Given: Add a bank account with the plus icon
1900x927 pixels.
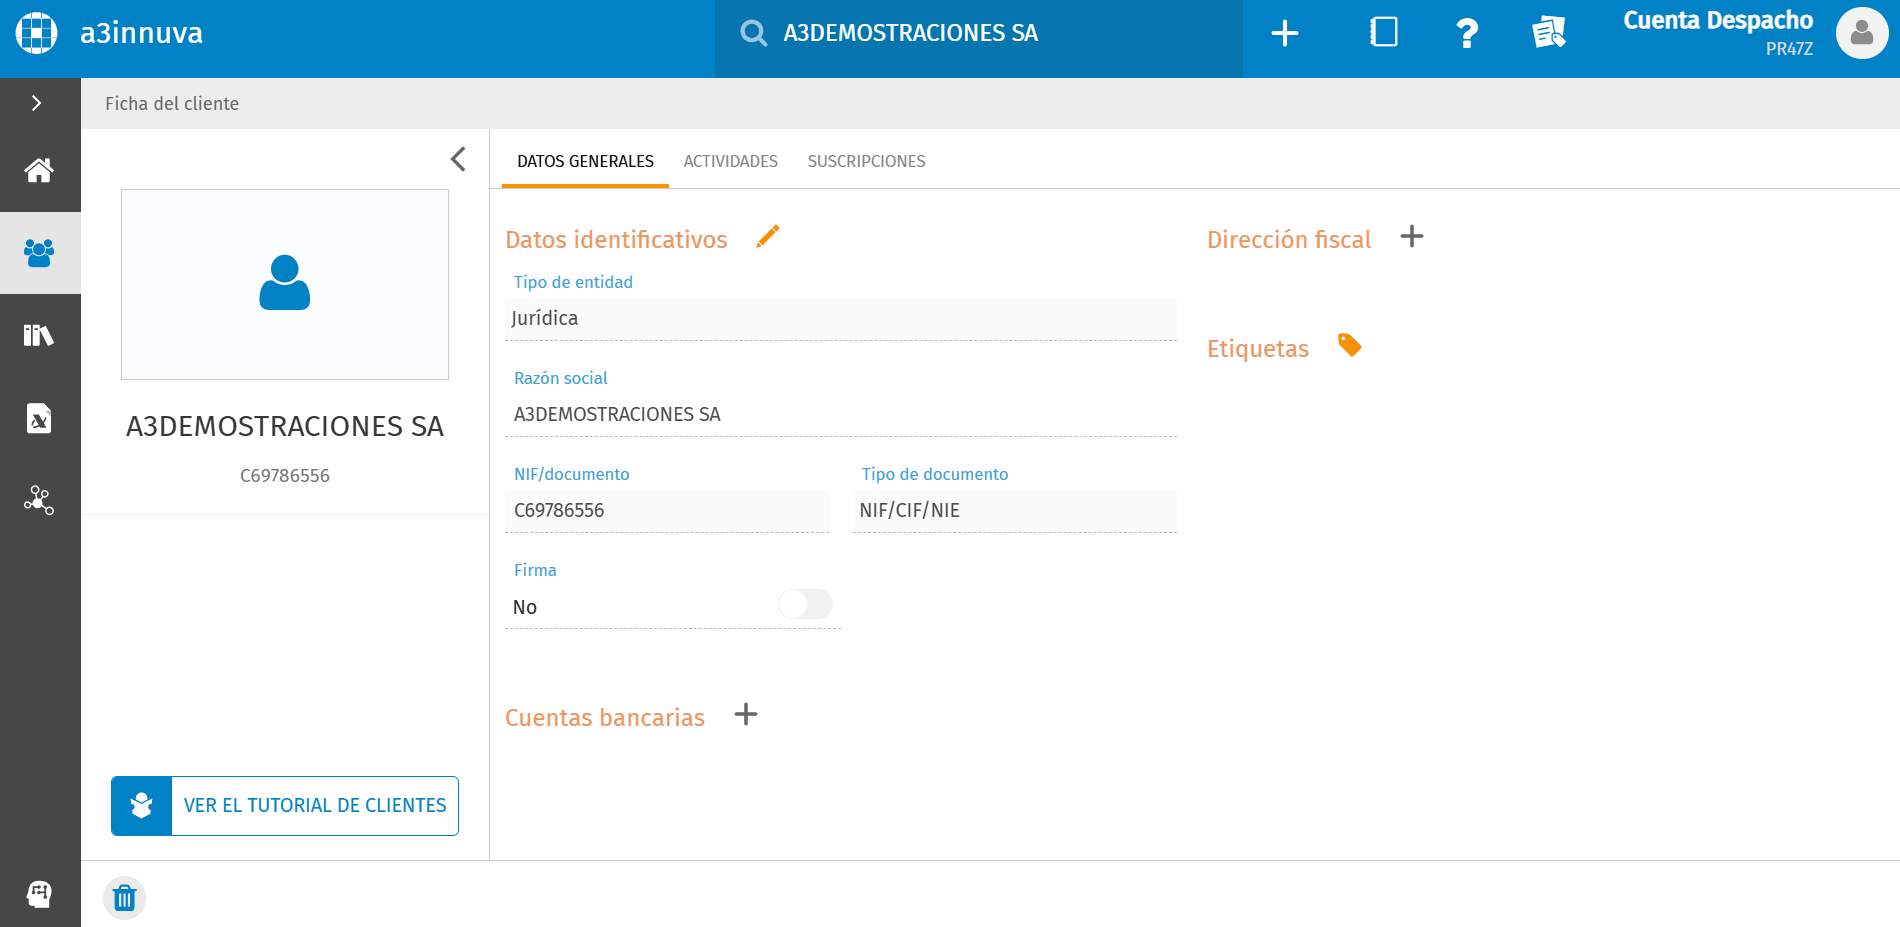Looking at the screenshot, I should point(746,714).
